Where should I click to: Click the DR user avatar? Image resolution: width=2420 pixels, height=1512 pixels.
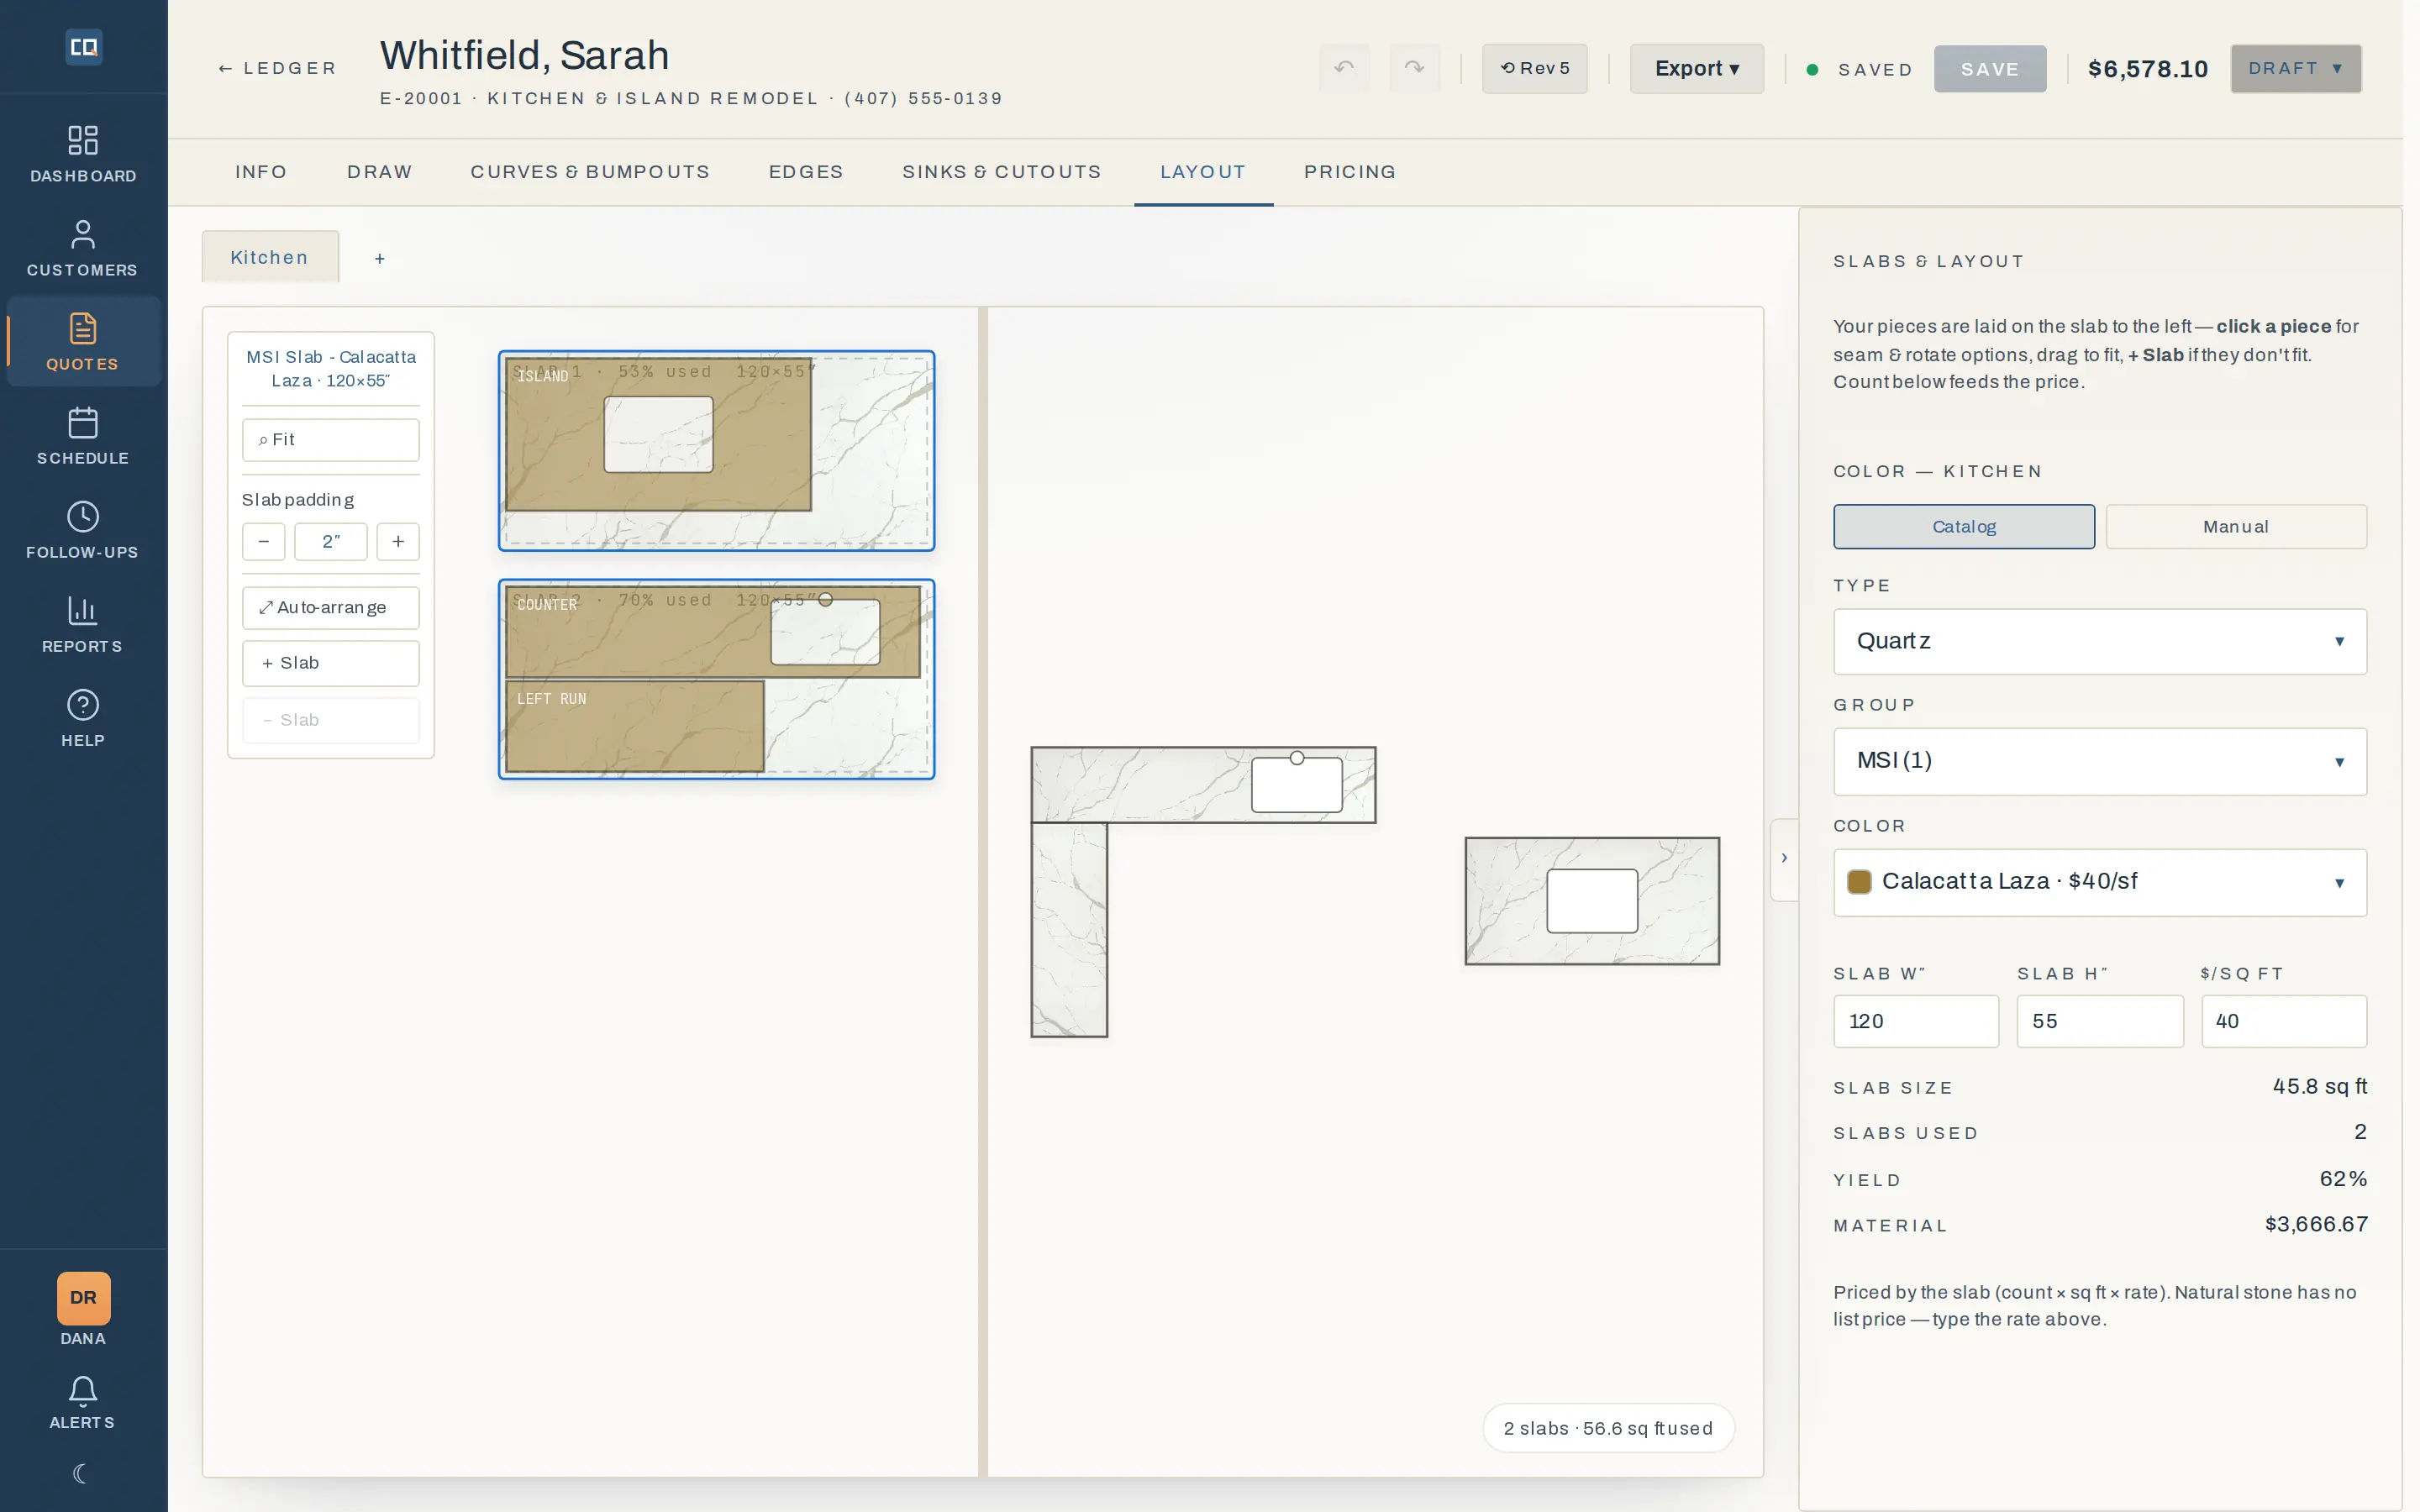click(84, 1298)
